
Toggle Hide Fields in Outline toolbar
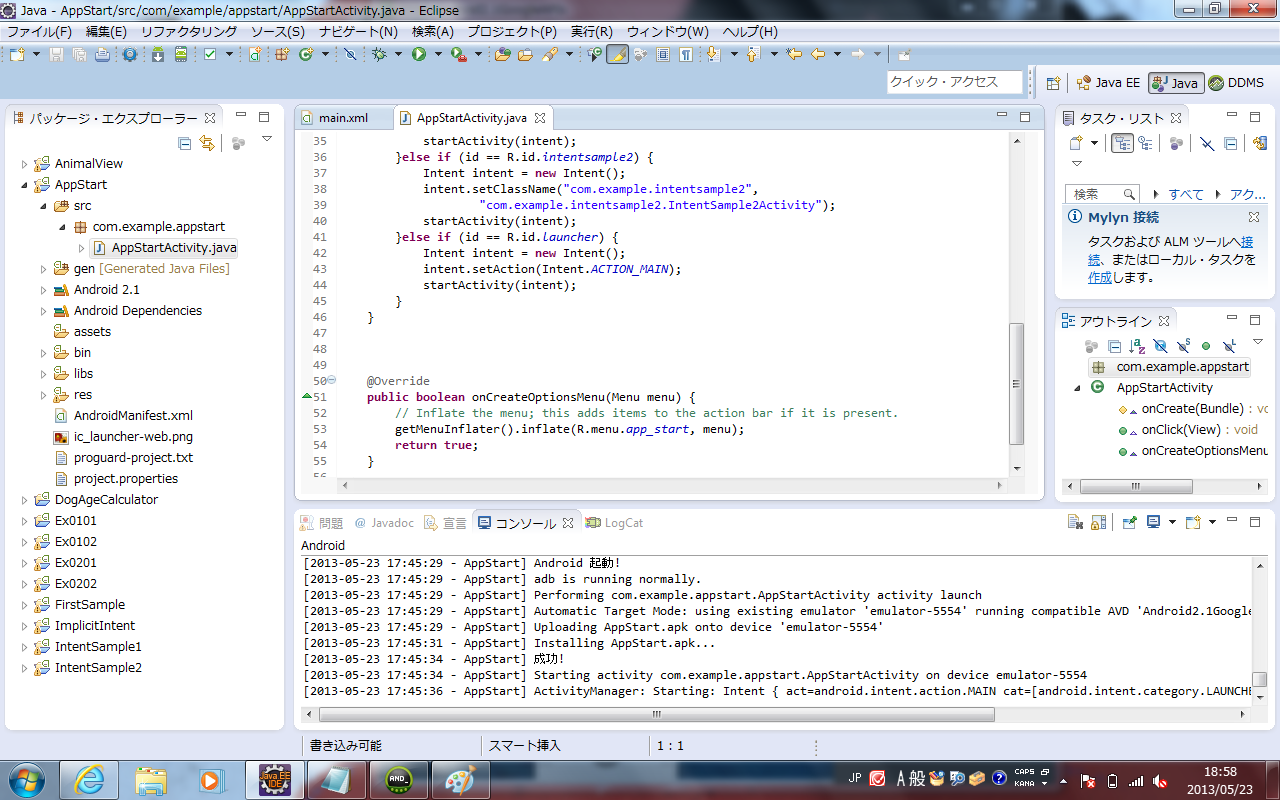click(1160, 346)
